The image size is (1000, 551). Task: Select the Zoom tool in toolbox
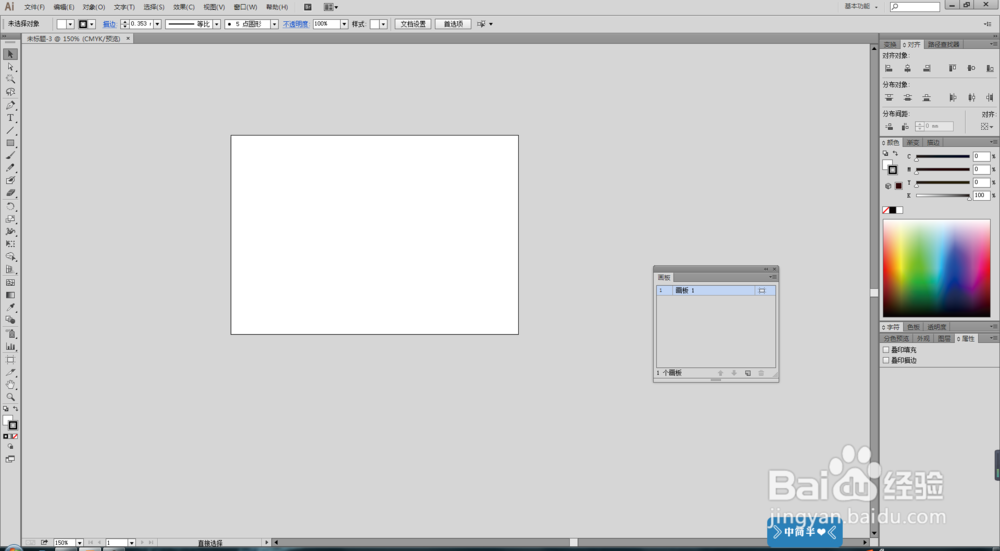pos(10,397)
